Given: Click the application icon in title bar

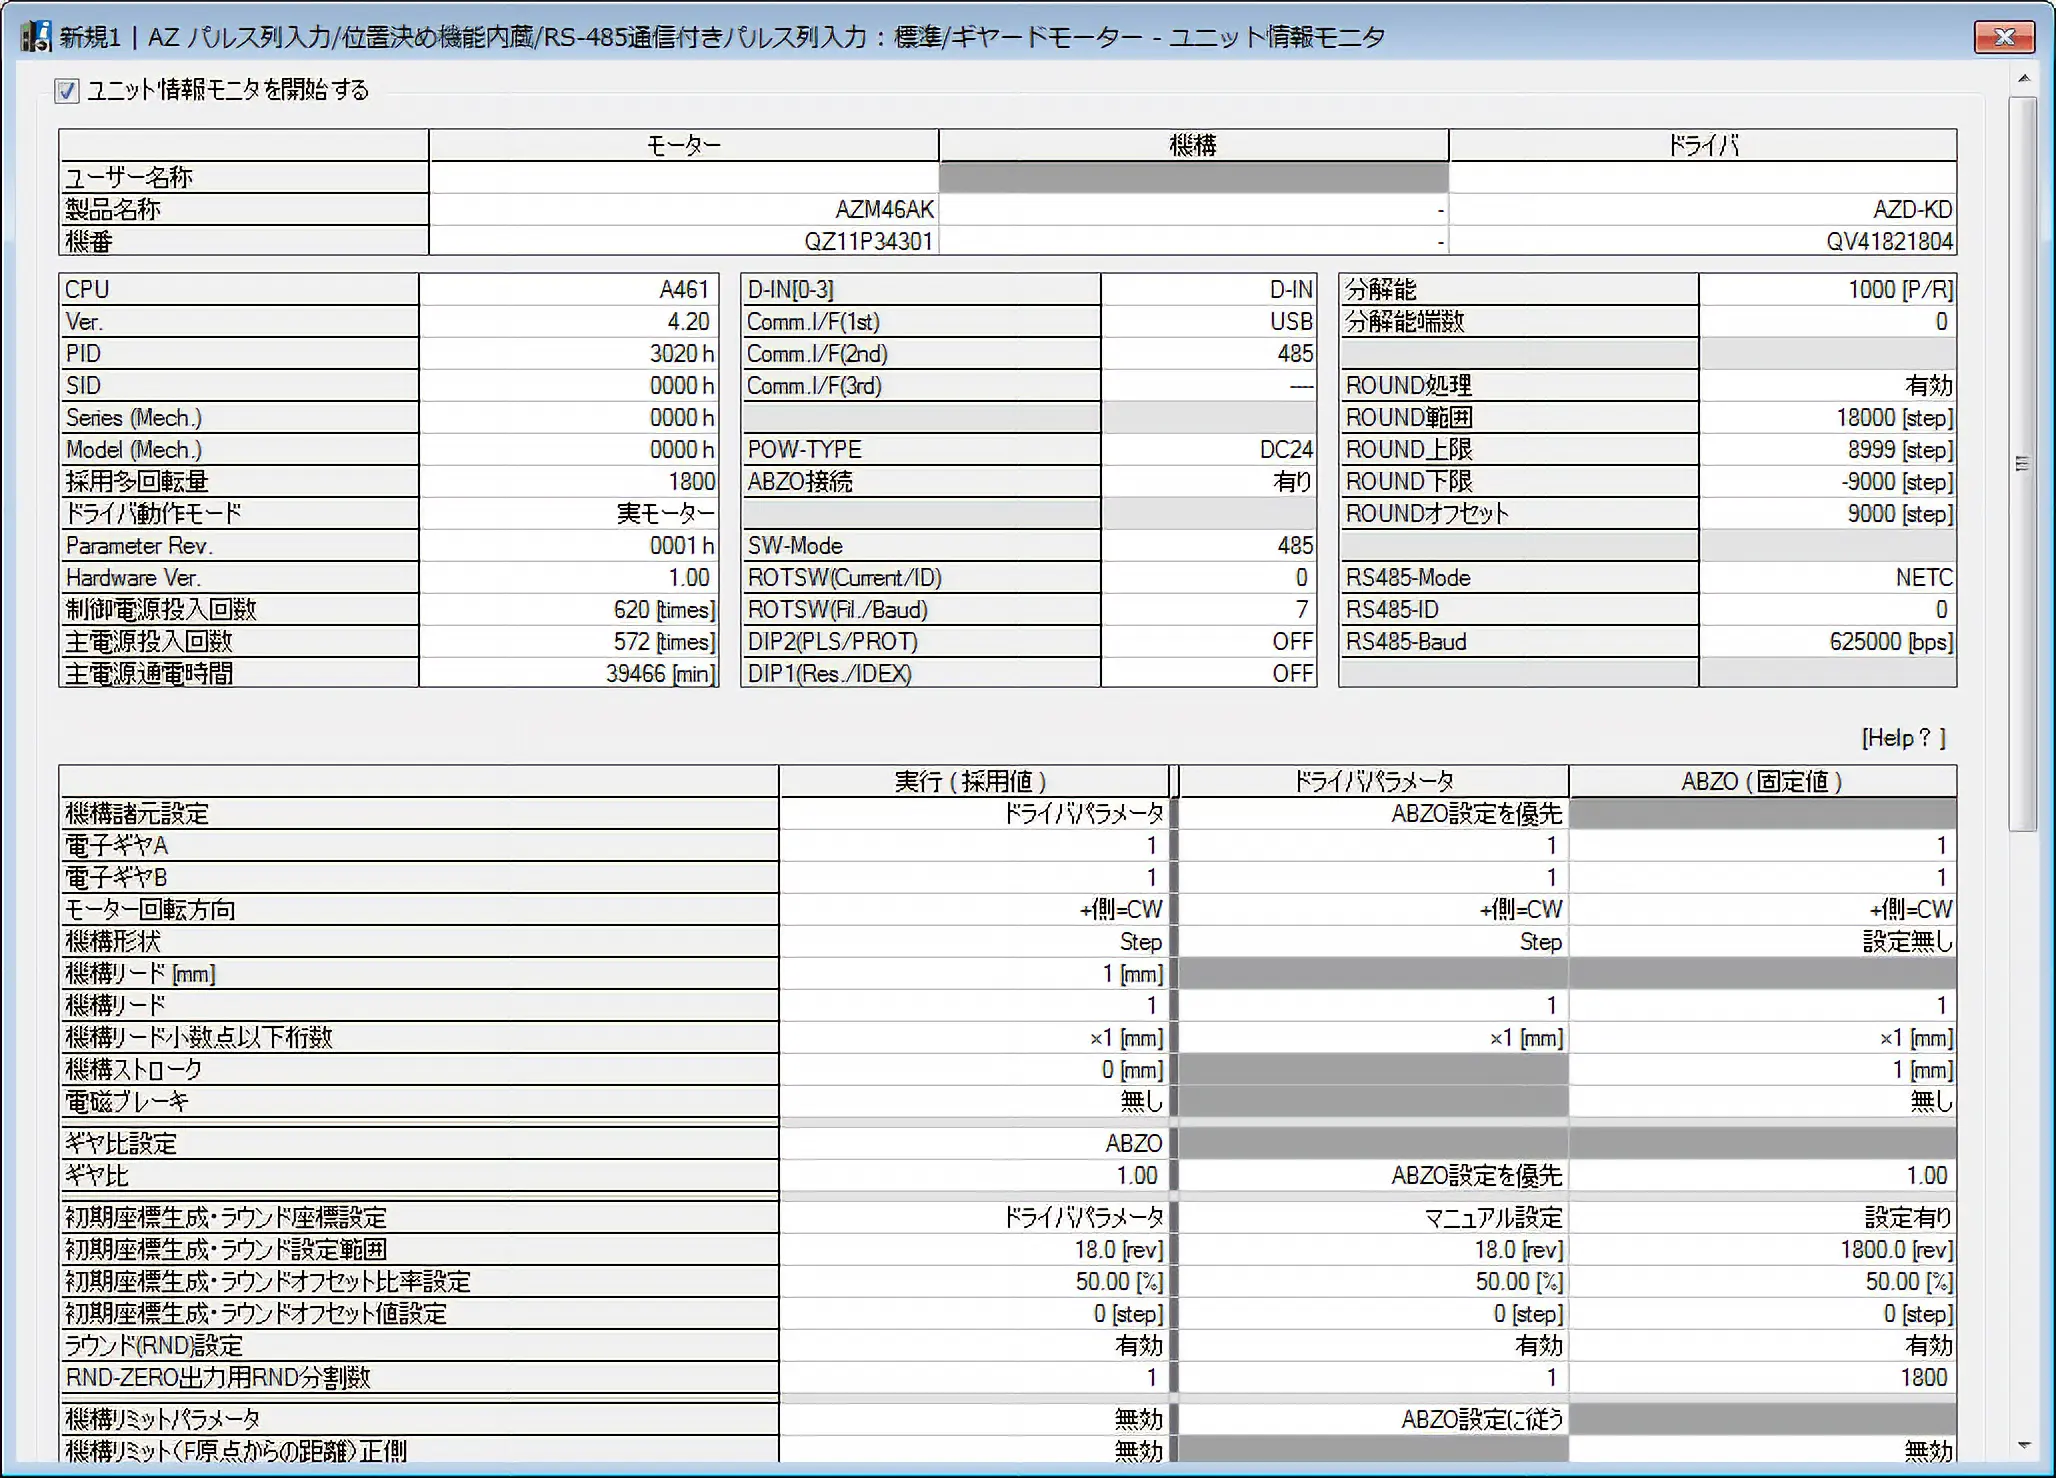Looking at the screenshot, I should pos(36,37).
